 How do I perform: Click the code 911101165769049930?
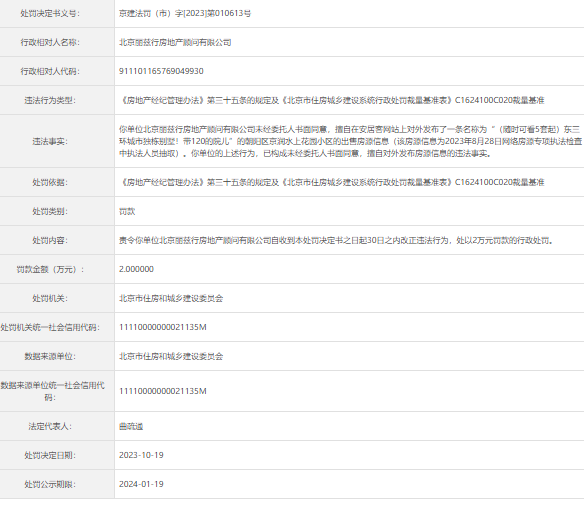161,71
